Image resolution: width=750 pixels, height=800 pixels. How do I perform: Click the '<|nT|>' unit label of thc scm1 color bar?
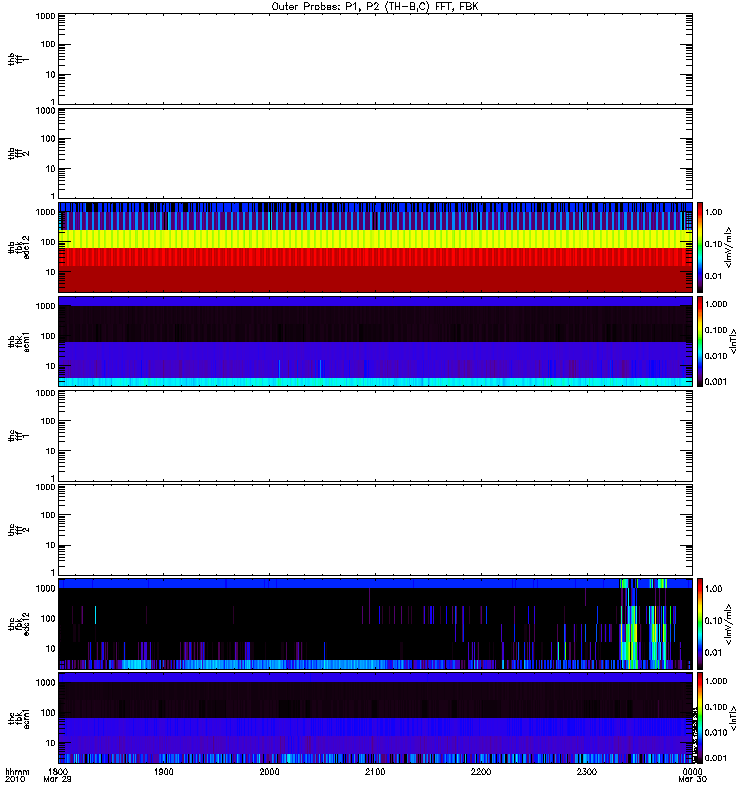734,718
